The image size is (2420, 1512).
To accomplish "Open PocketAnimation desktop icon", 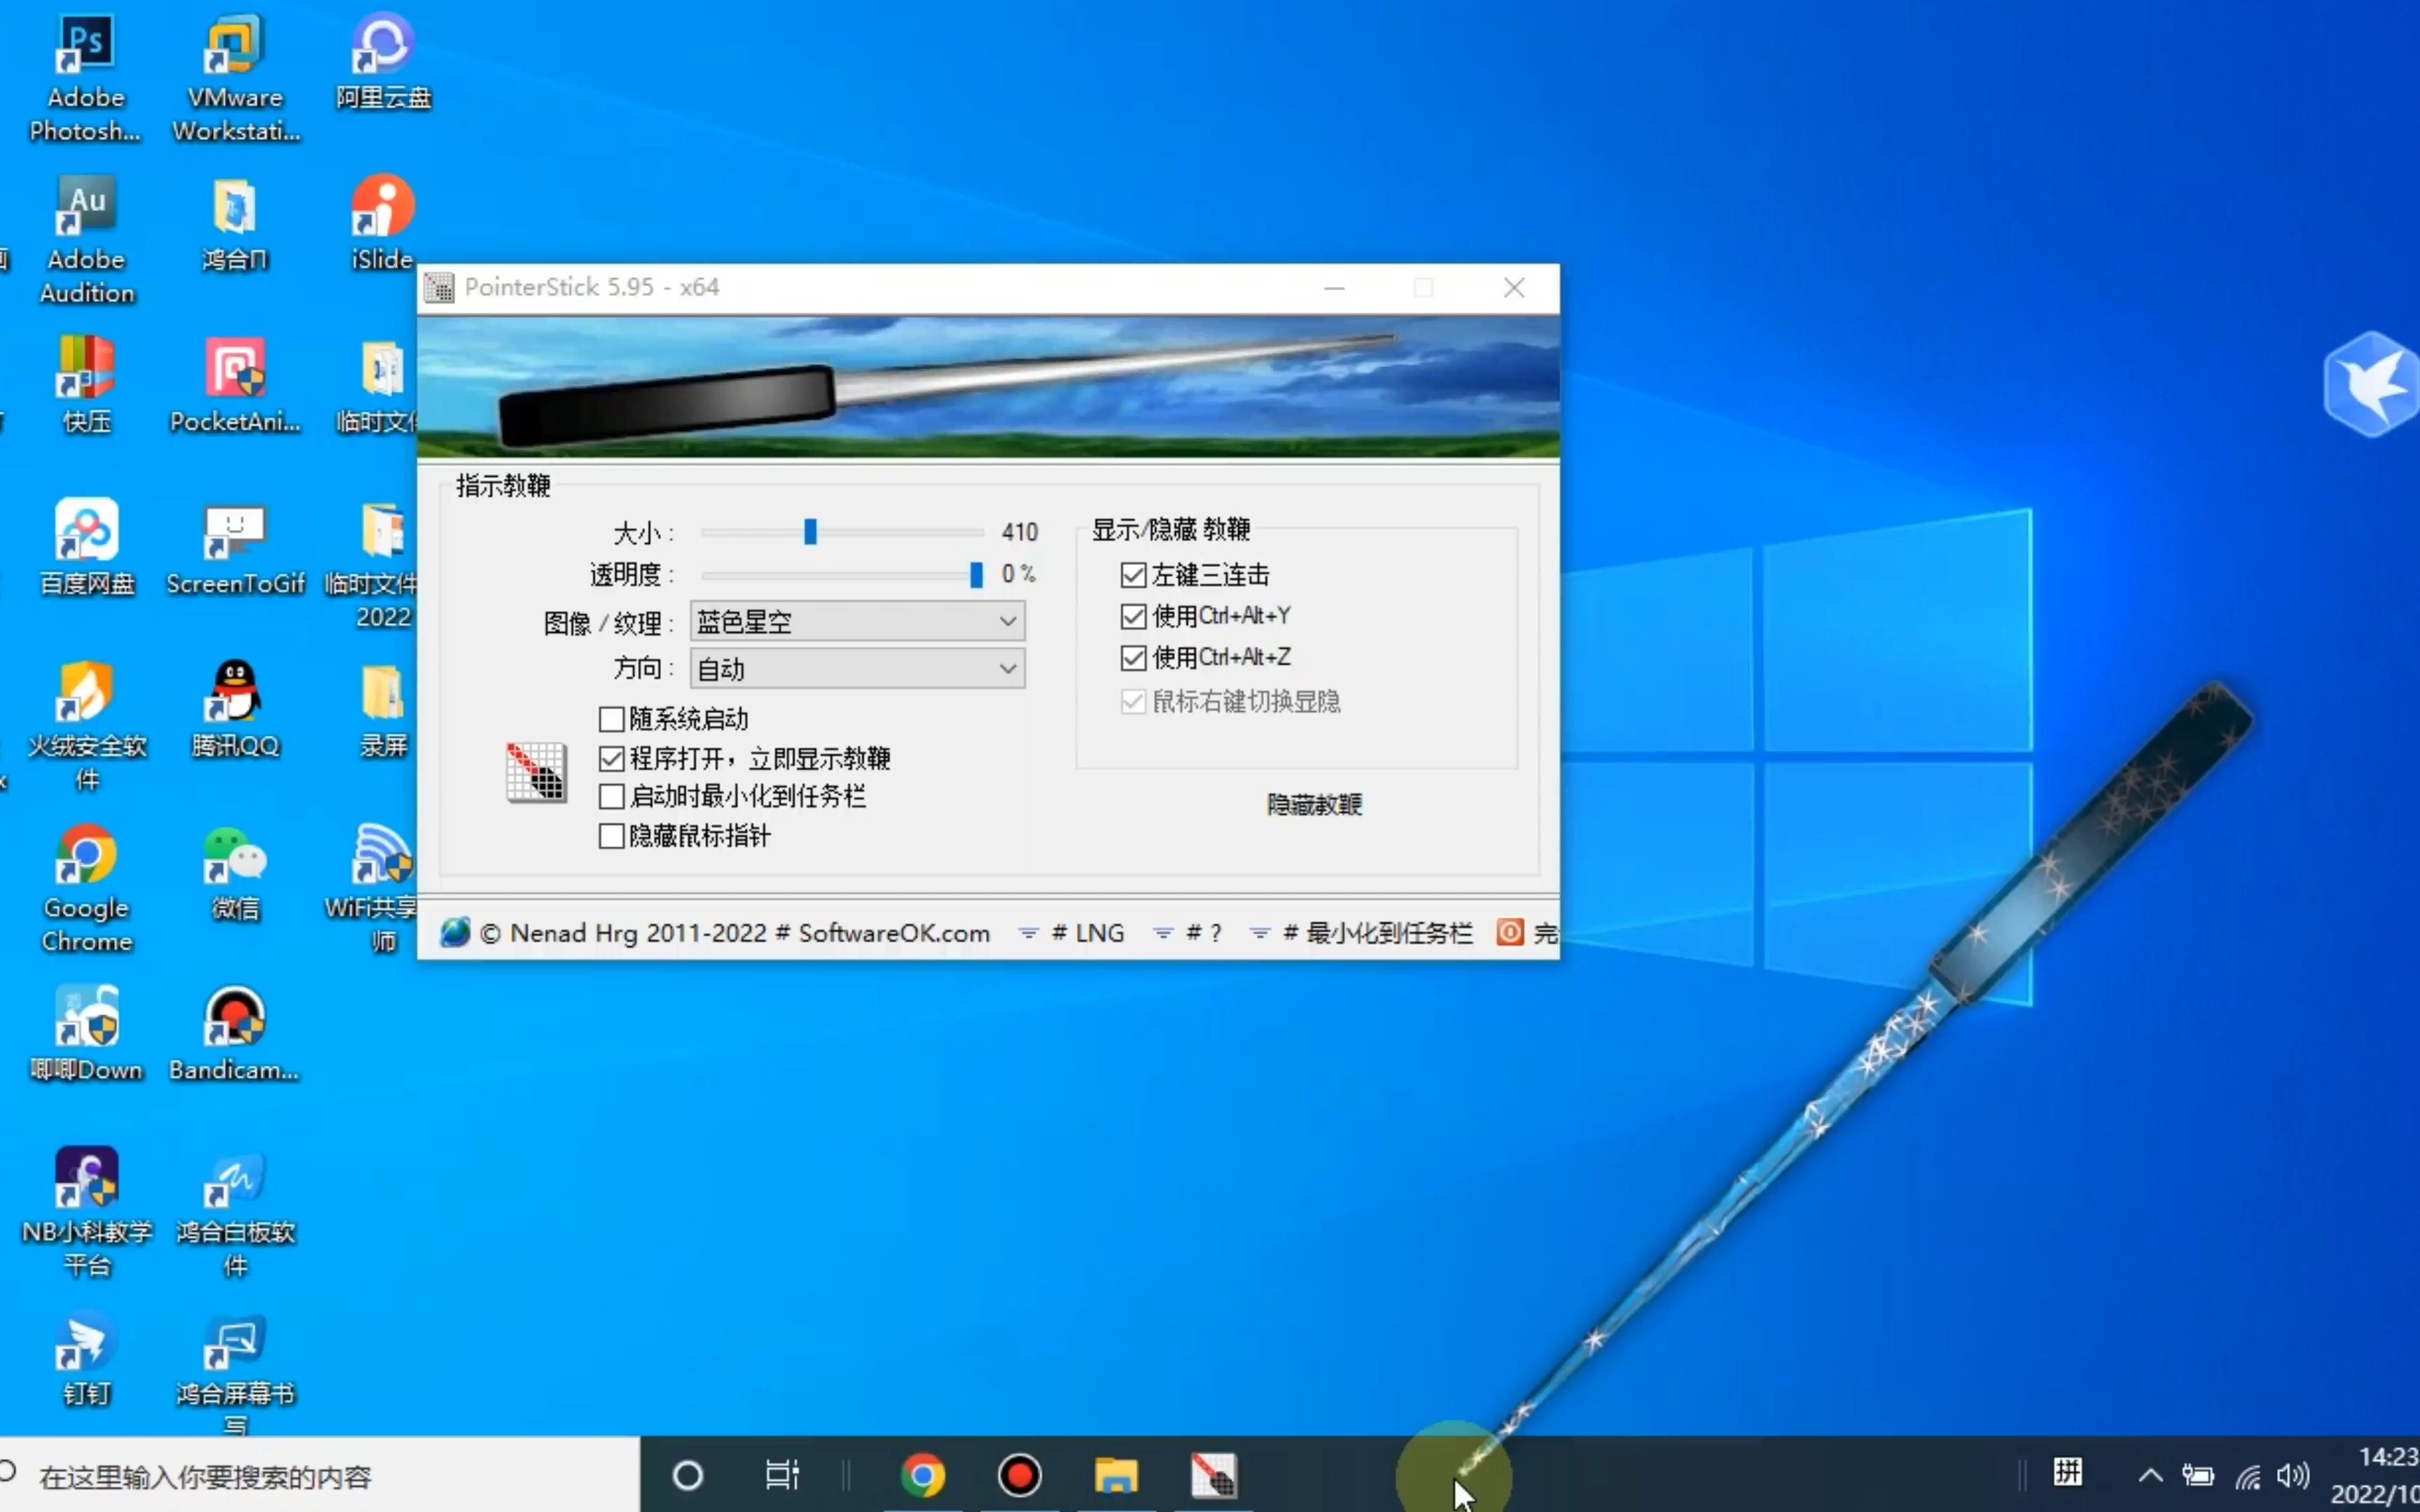I will pyautogui.click(x=235, y=386).
